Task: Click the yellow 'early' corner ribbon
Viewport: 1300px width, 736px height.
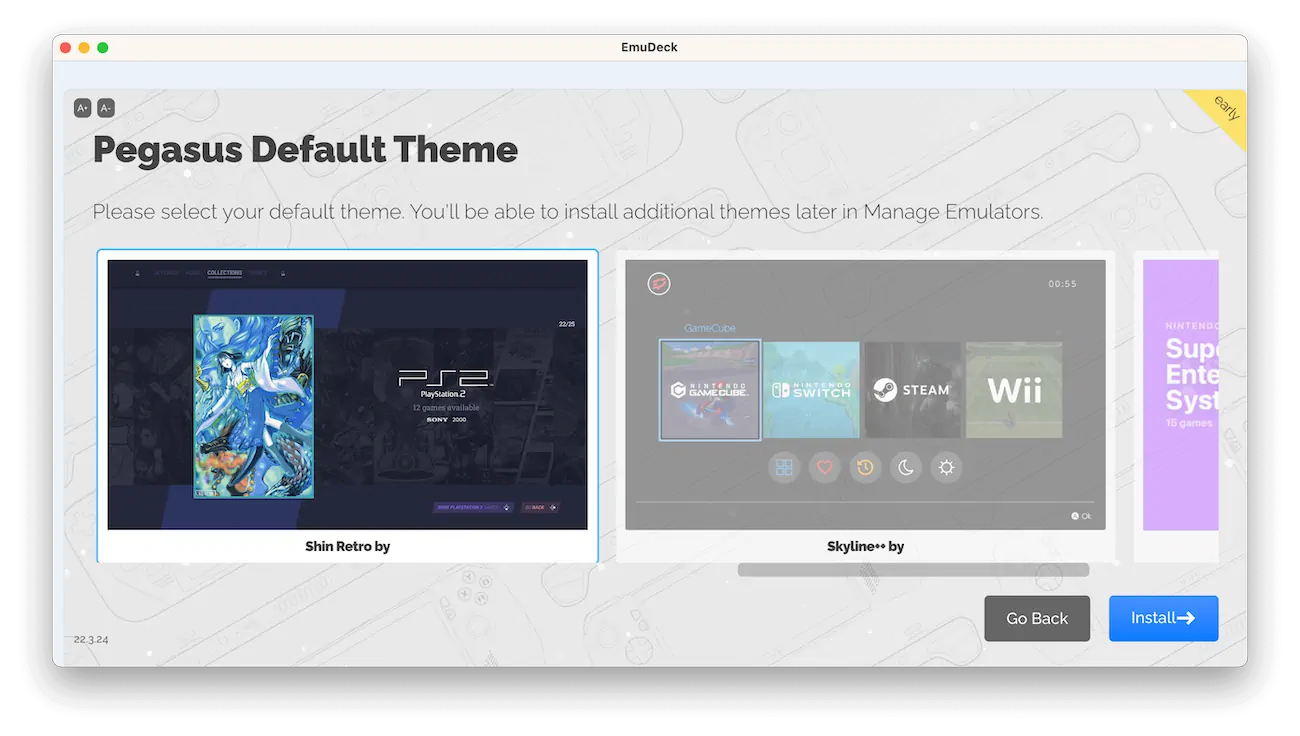Action: (x=1224, y=111)
